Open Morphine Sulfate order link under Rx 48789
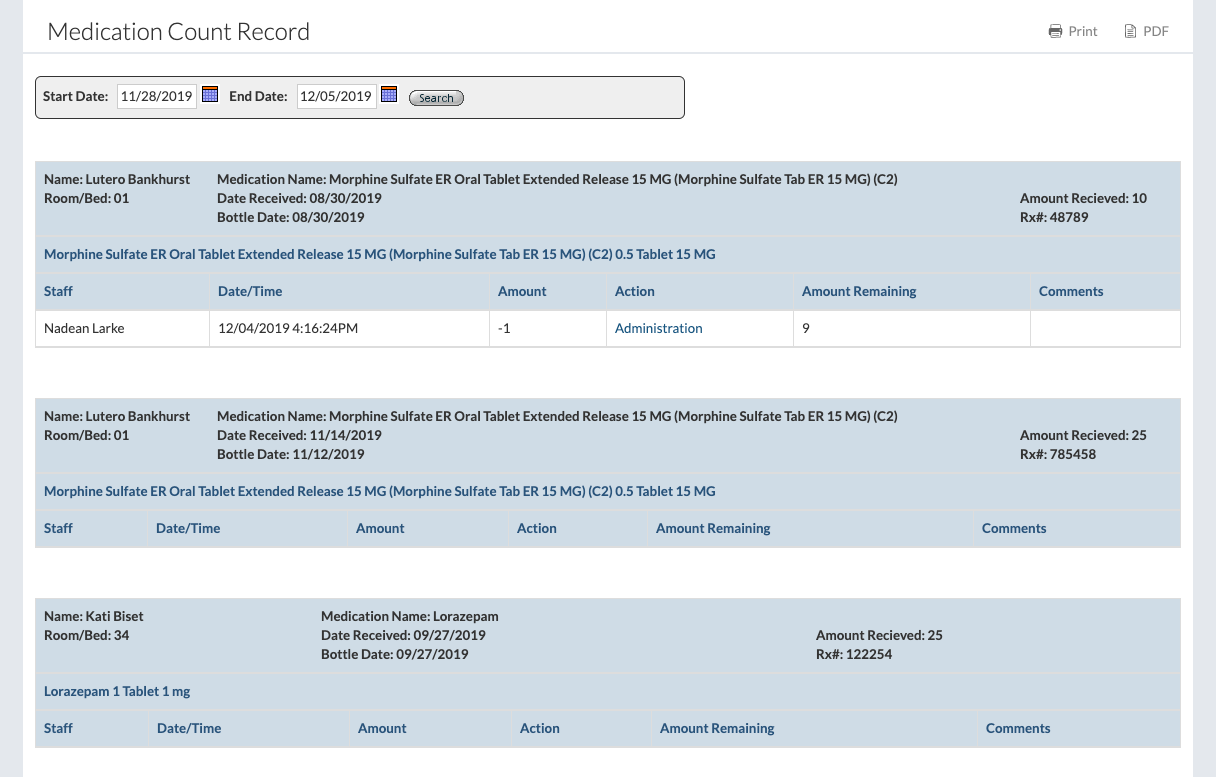Screen dimensions: 1216x777 [x=379, y=254]
